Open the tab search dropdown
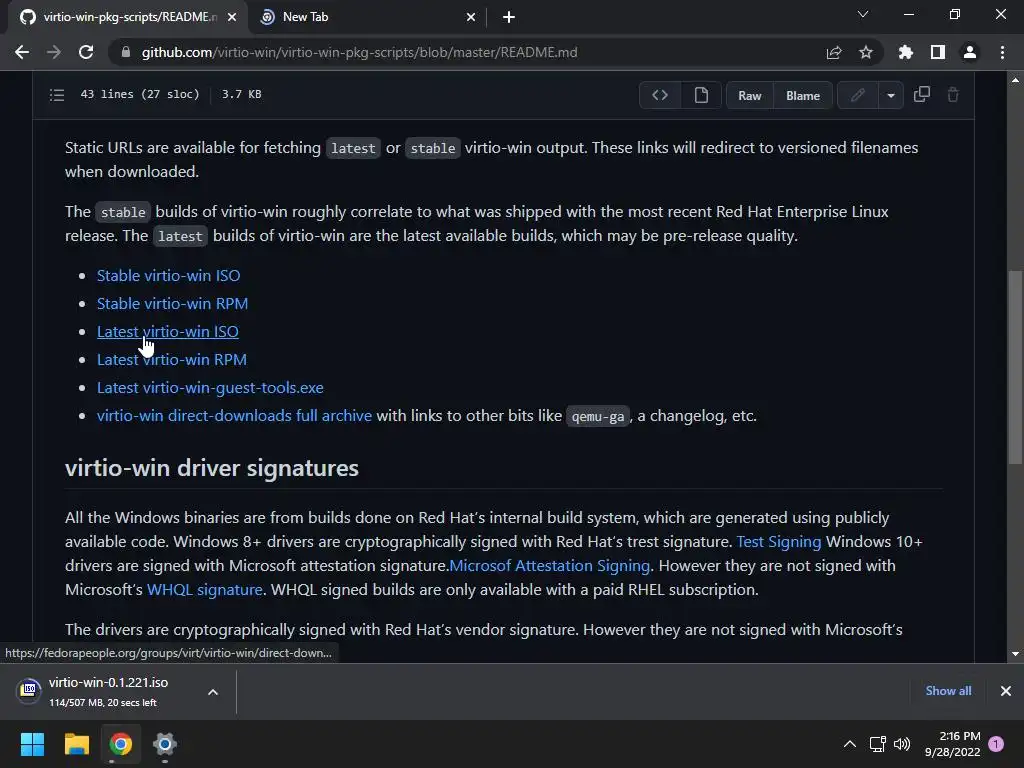Viewport: 1024px width, 768px height. click(x=863, y=14)
